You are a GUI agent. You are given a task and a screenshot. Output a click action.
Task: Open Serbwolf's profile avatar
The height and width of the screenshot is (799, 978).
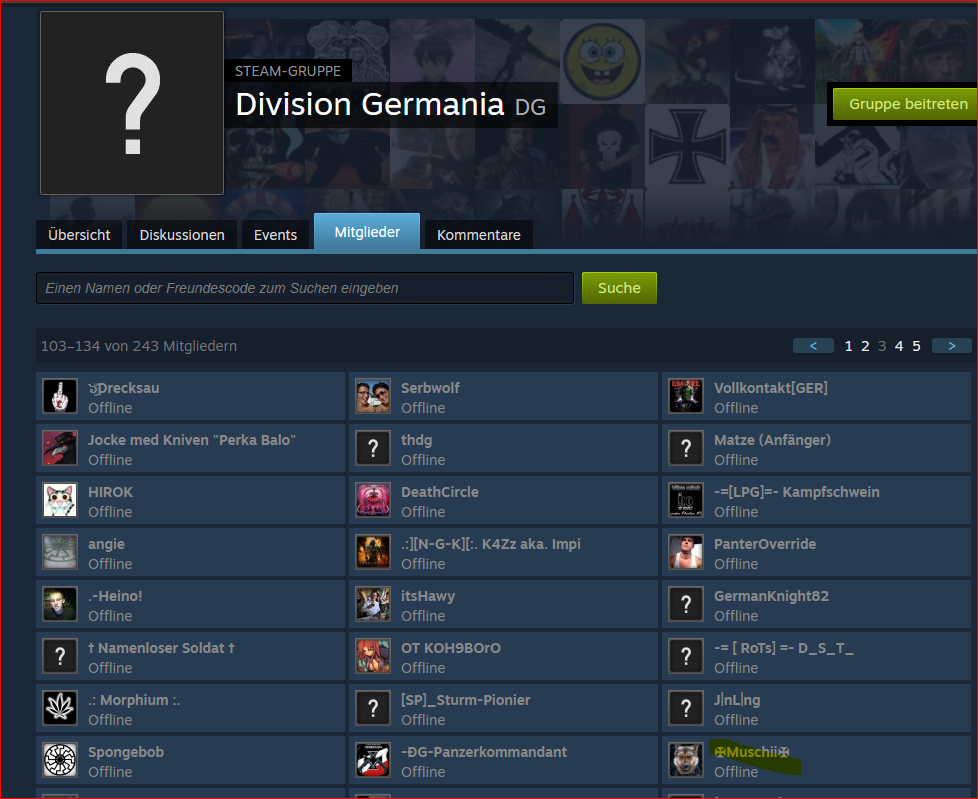373,396
